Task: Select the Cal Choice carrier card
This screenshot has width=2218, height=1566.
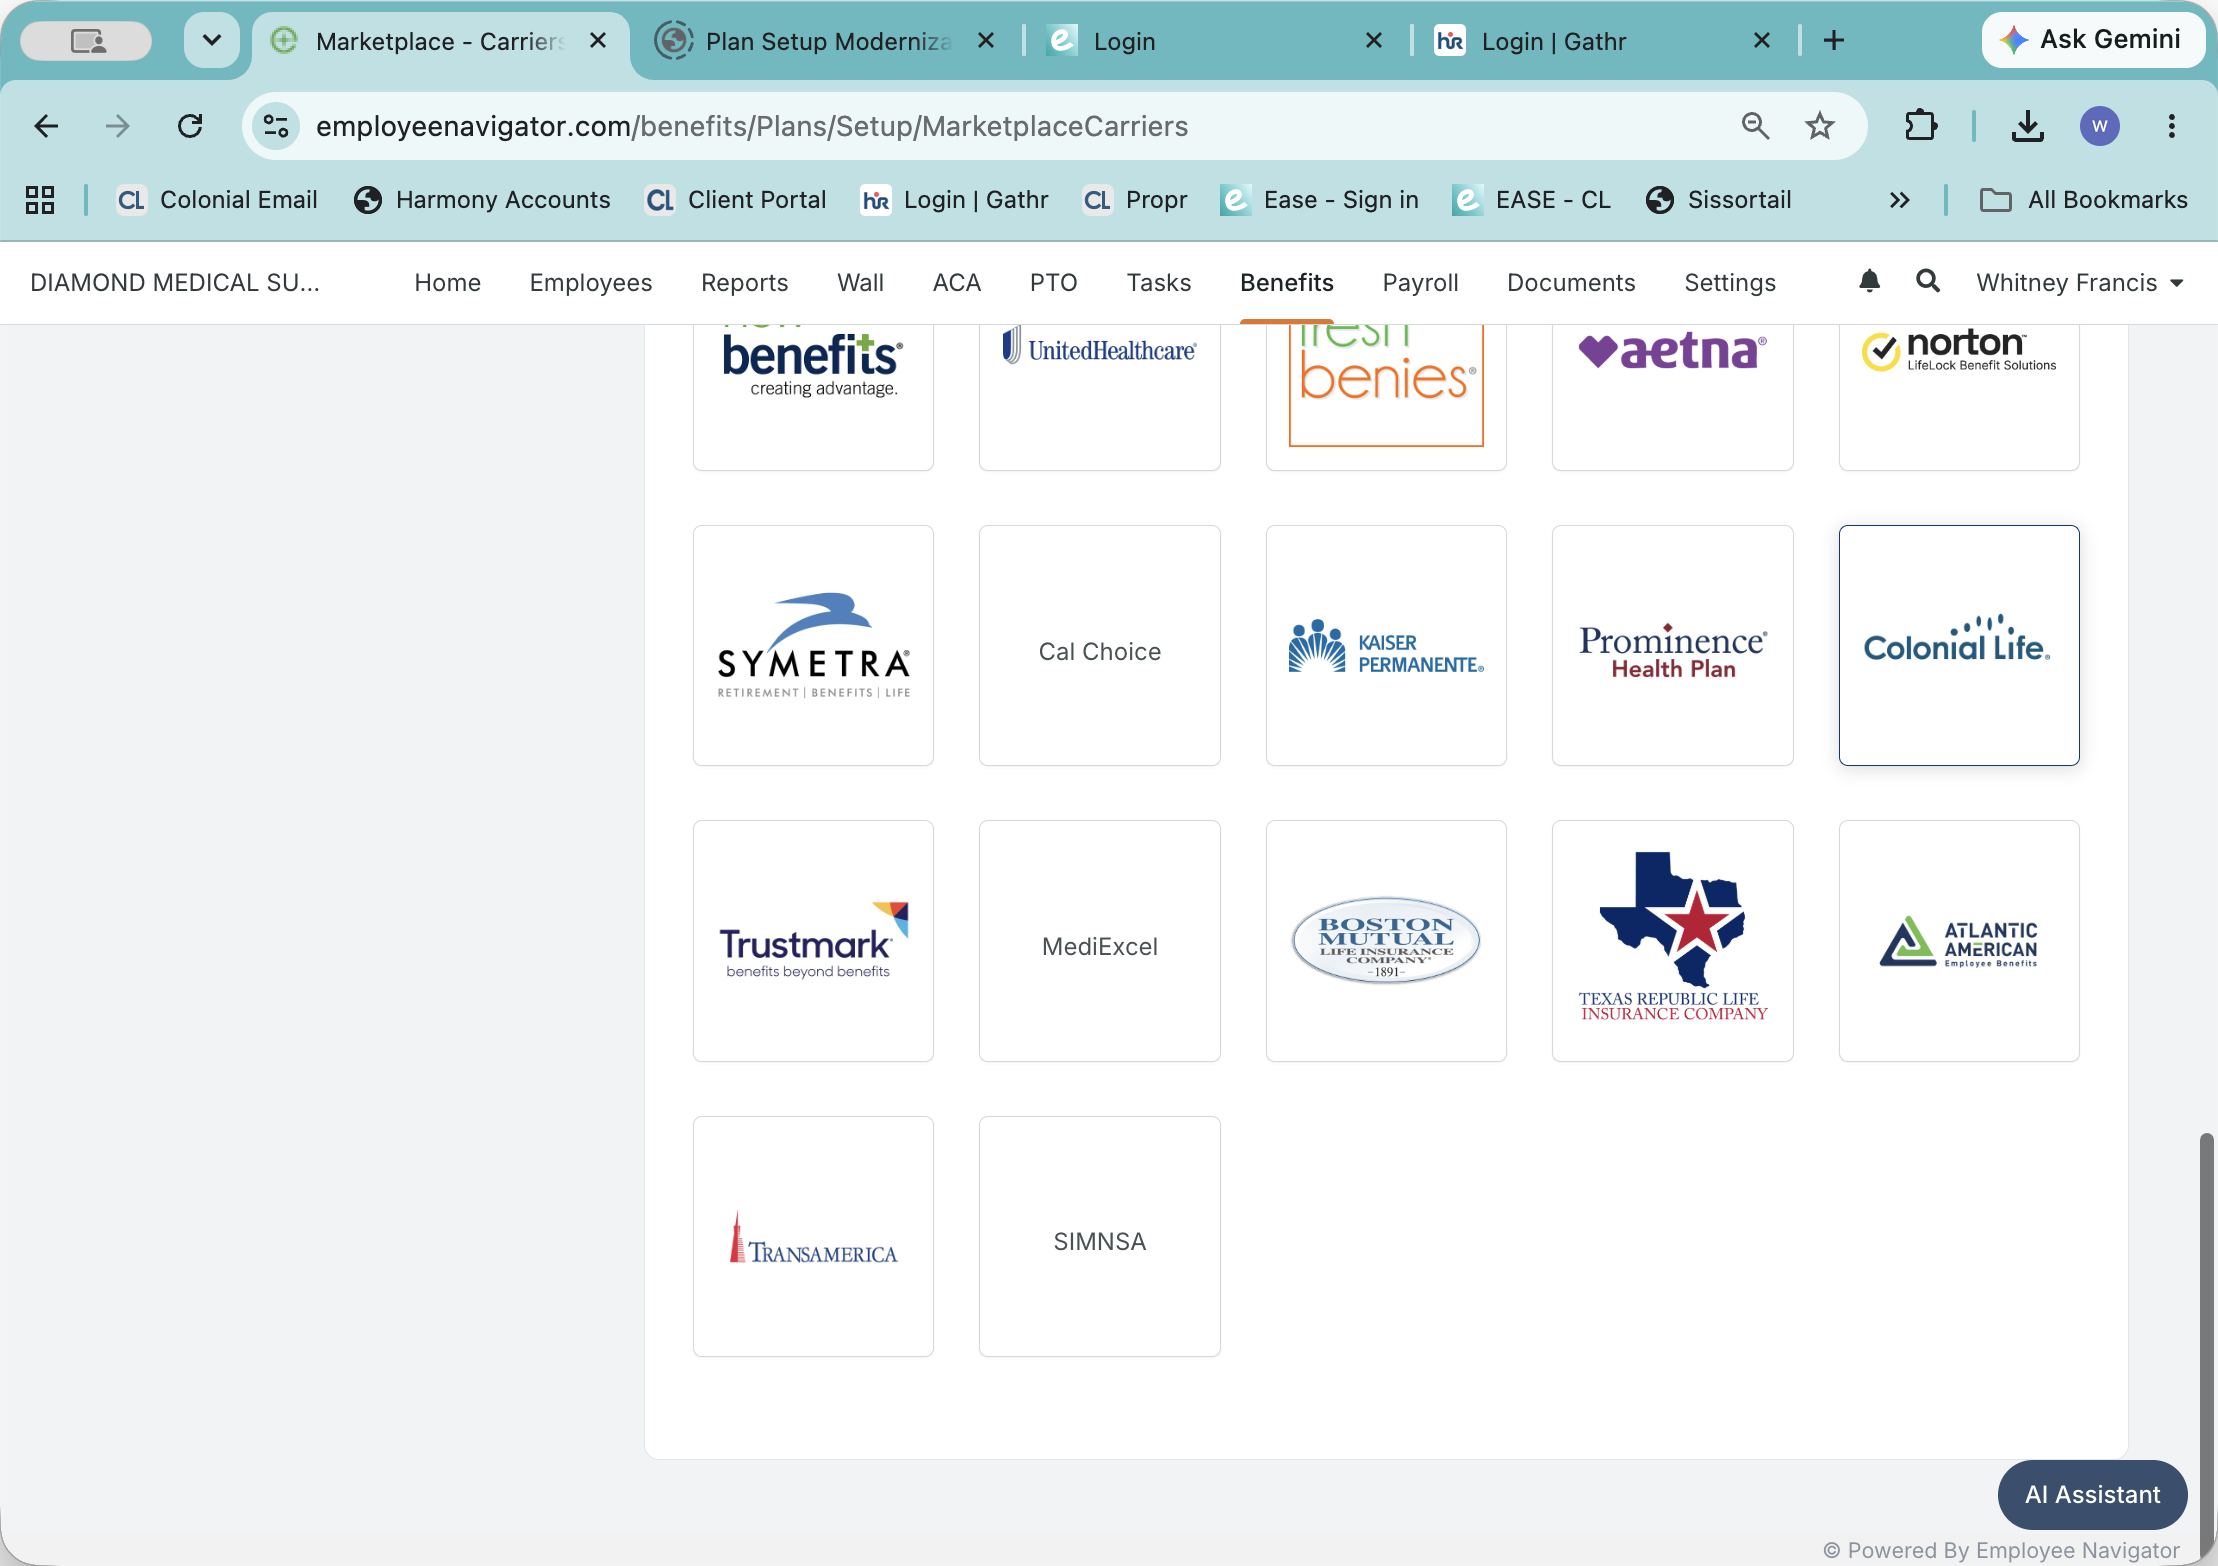Action: point(1100,646)
